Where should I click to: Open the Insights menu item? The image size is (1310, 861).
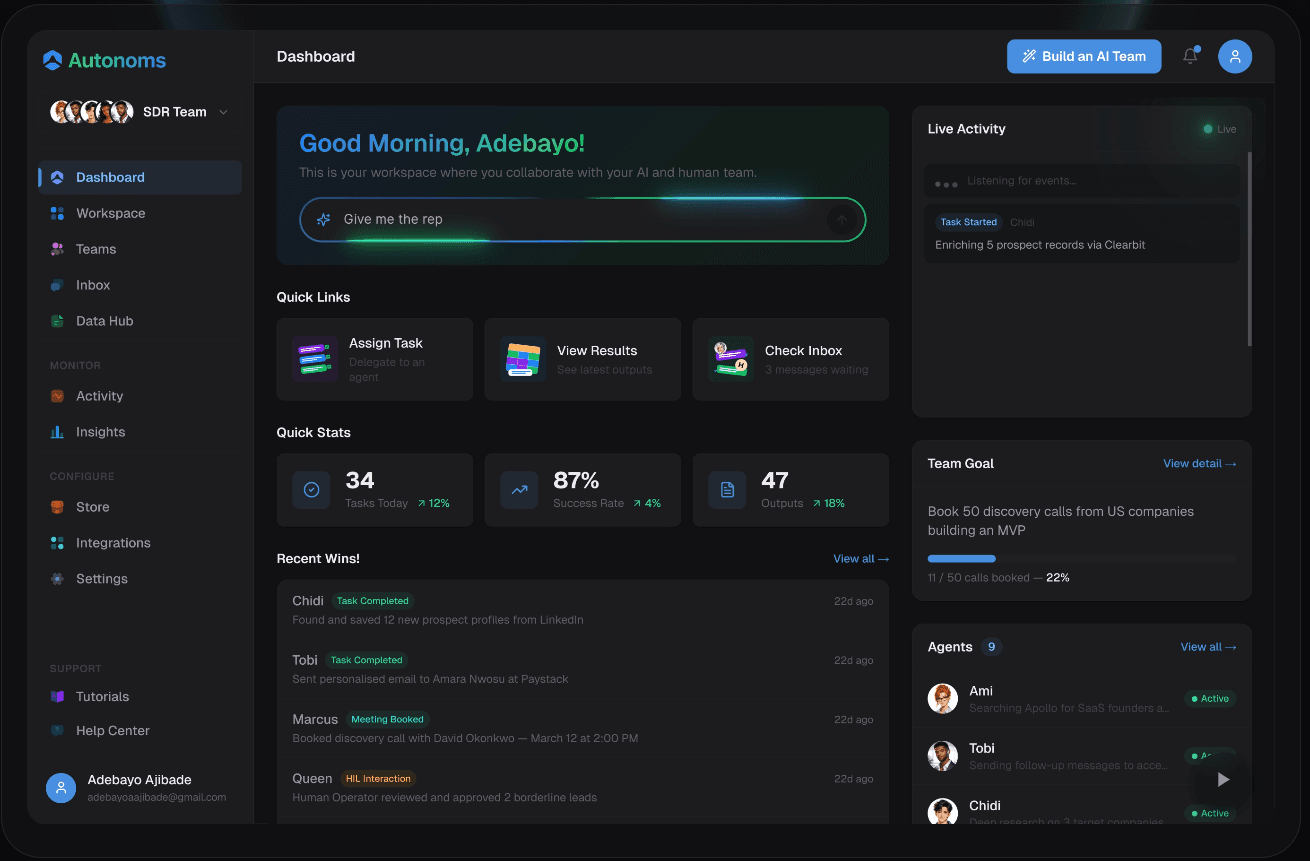[140, 432]
